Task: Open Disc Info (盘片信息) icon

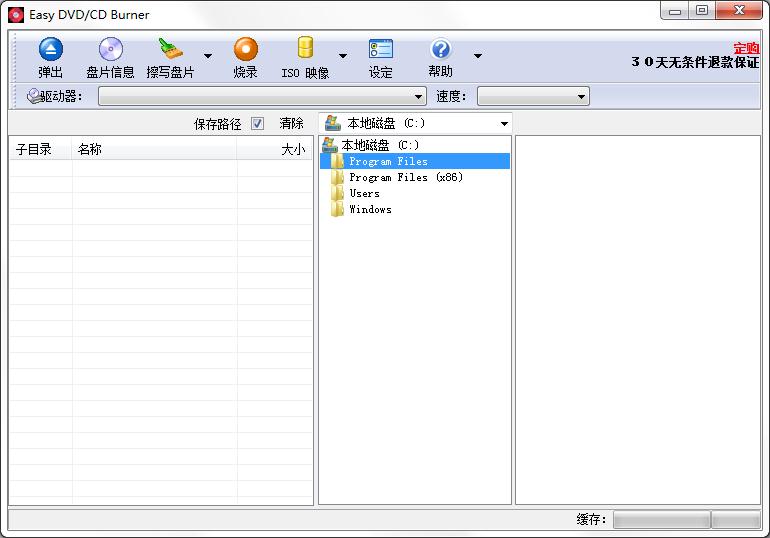Action: point(110,49)
